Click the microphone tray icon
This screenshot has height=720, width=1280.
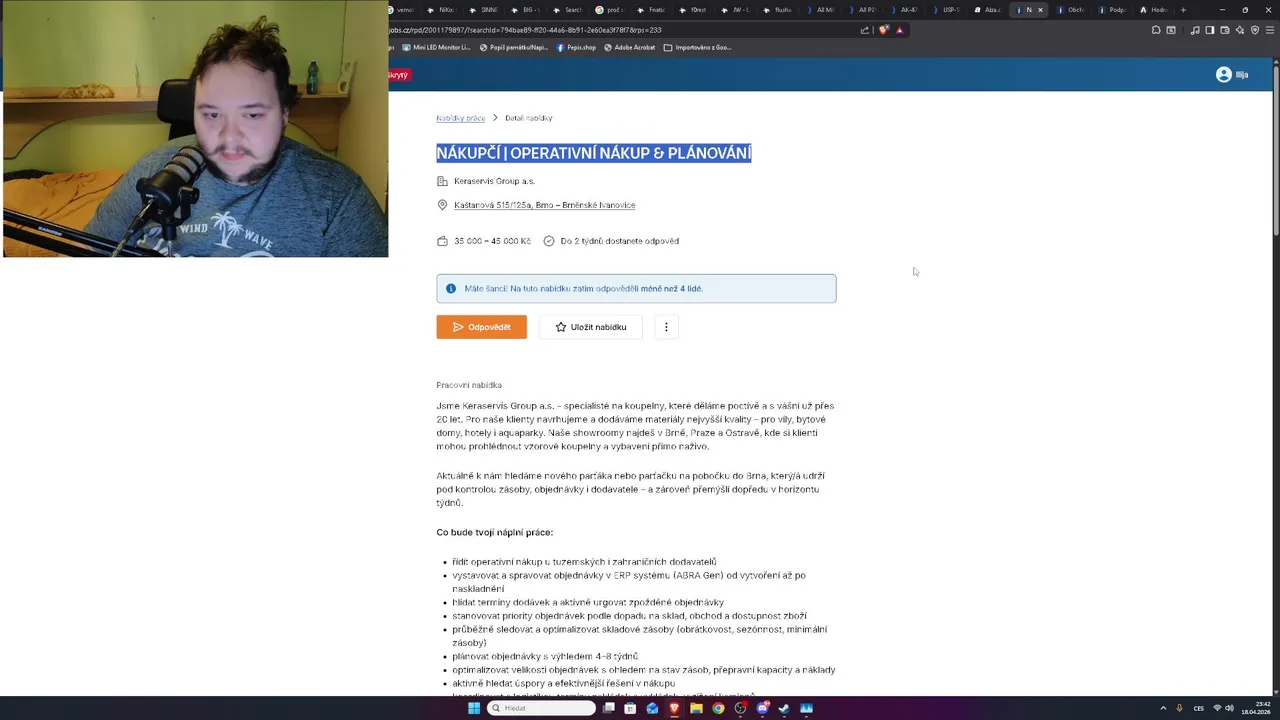pos(1179,708)
